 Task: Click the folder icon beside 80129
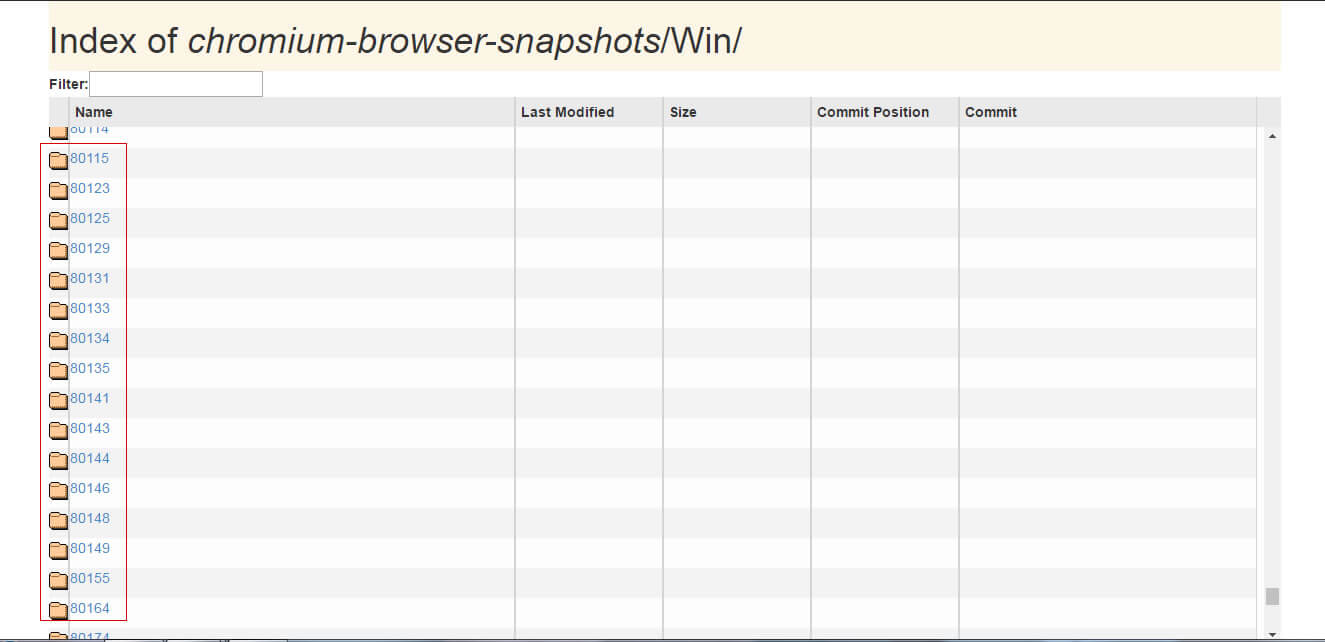click(59, 250)
